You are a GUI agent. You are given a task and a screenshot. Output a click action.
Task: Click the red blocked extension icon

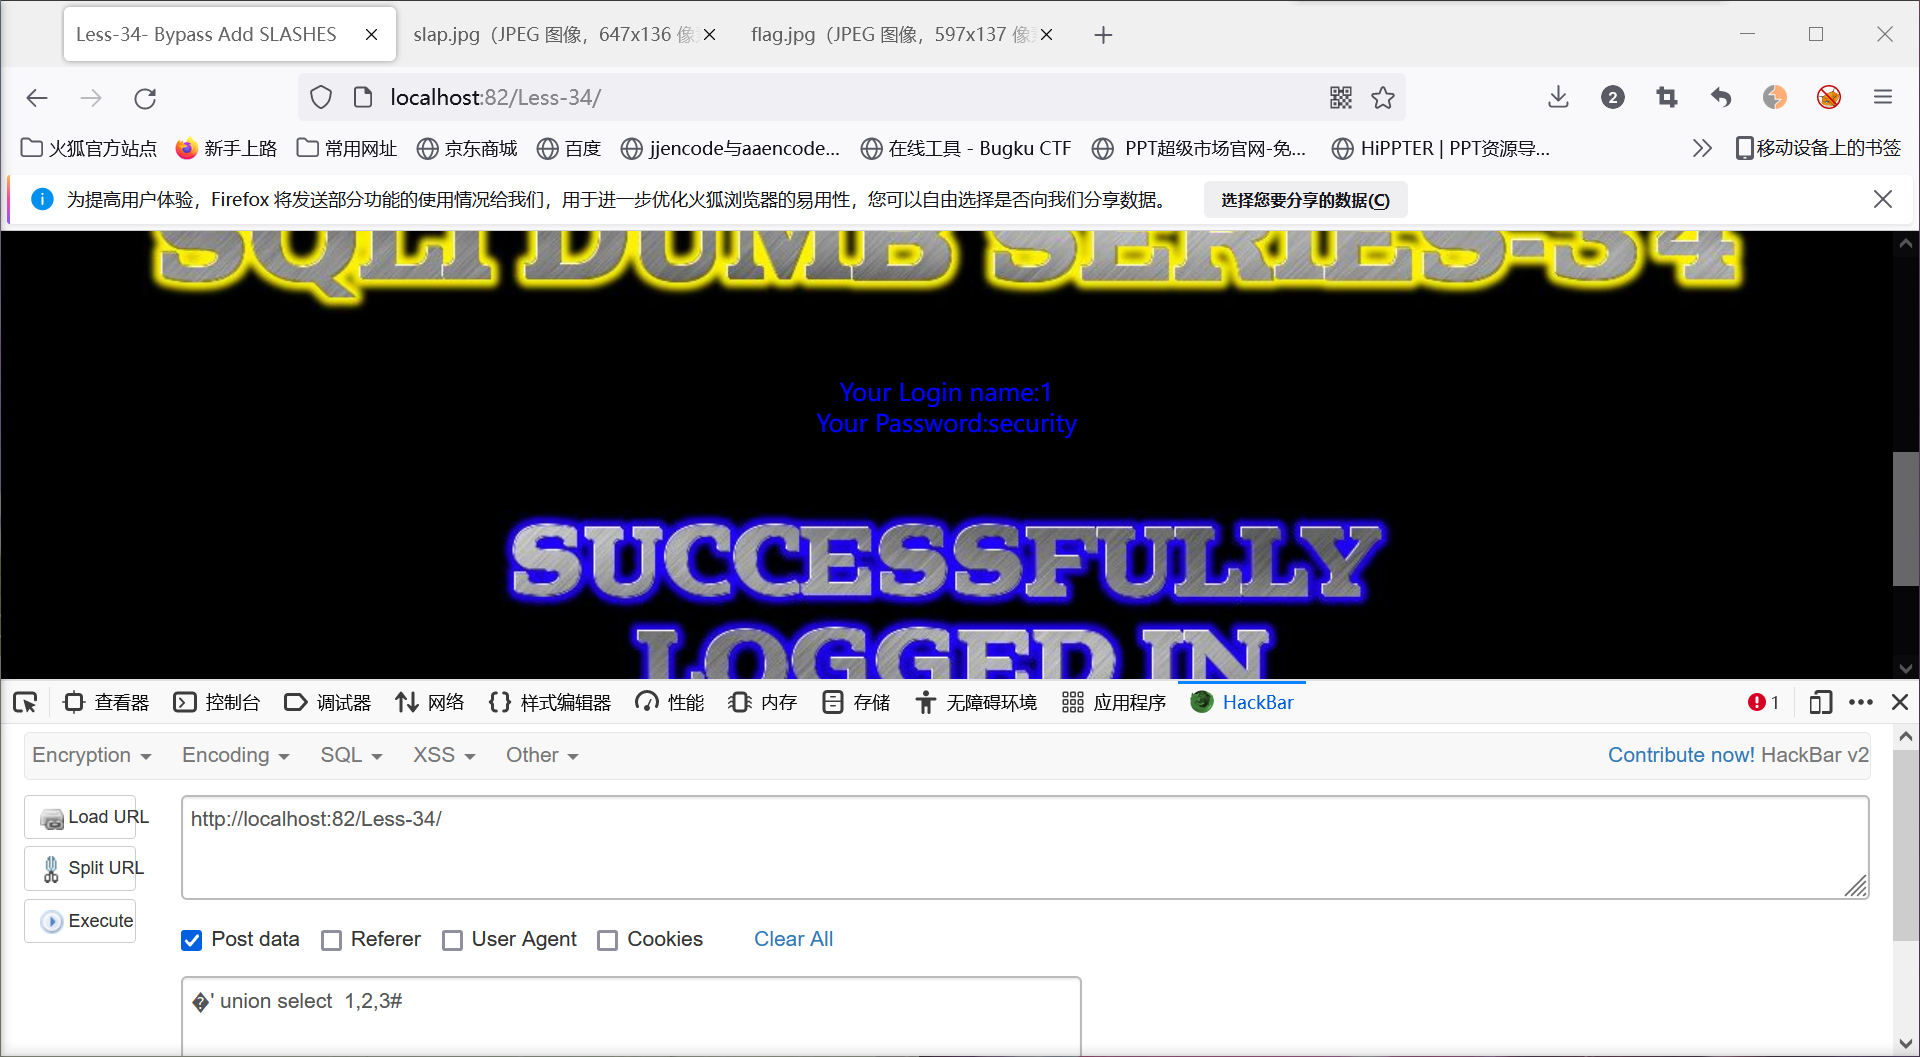[x=1829, y=97]
